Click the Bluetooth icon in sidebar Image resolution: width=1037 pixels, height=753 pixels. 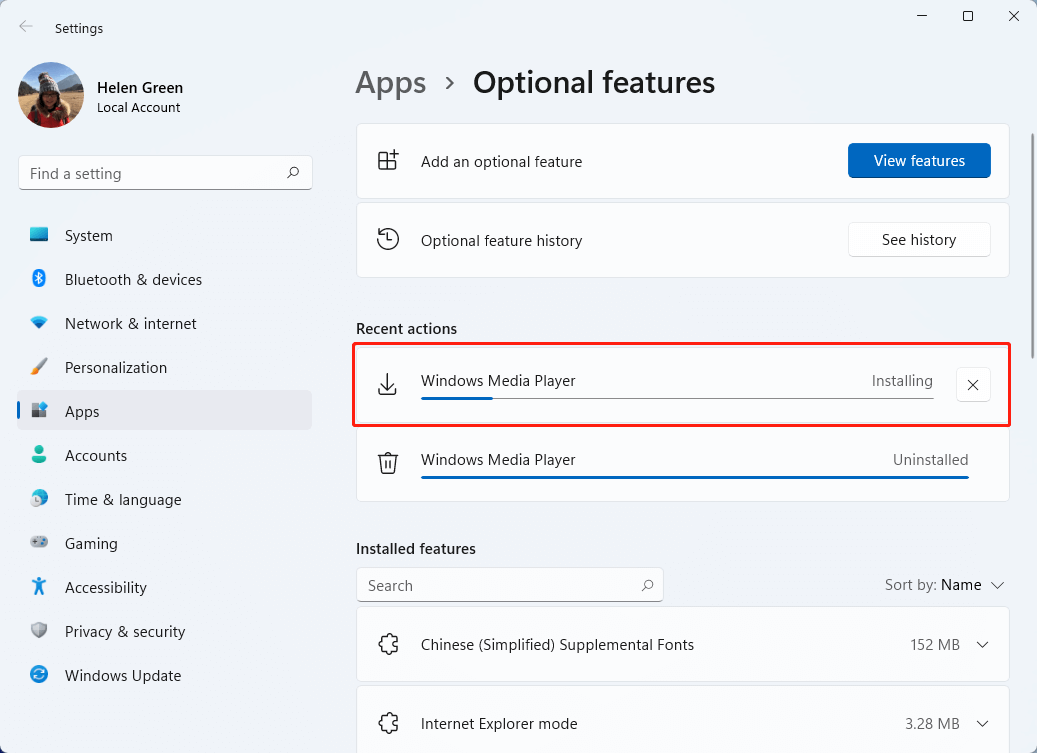[x=39, y=278]
